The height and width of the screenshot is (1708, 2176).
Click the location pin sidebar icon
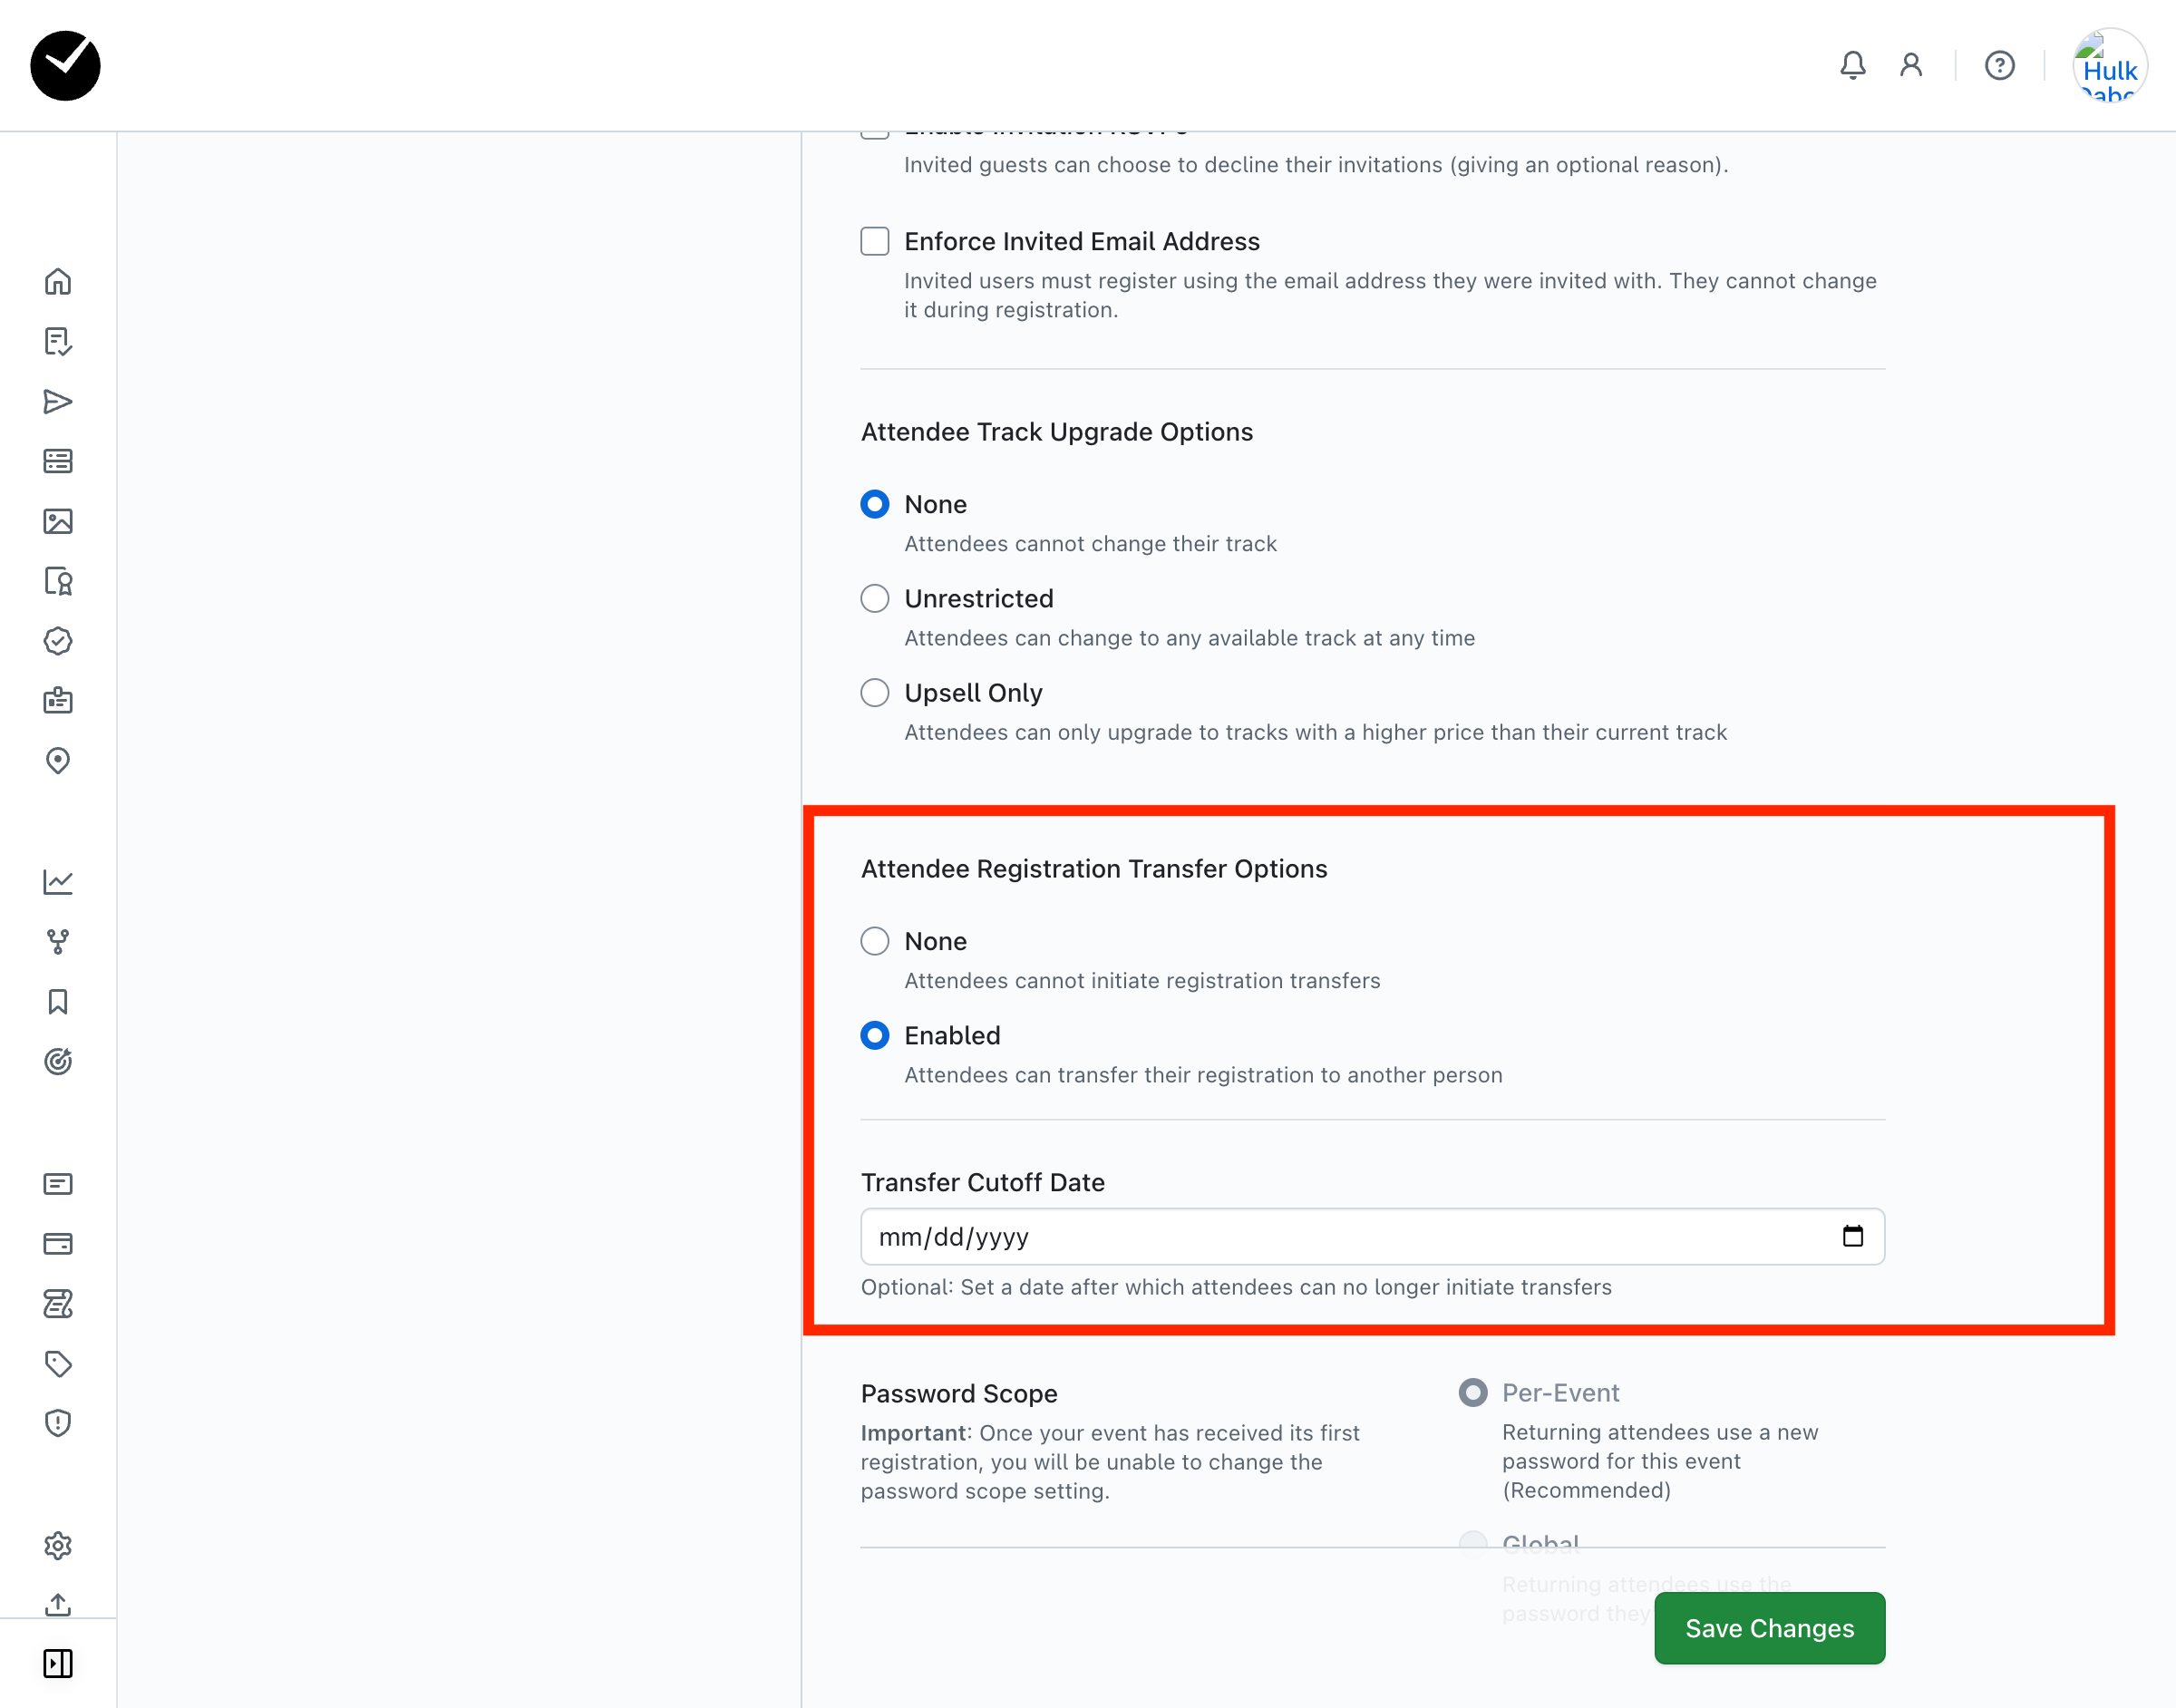pos(58,761)
